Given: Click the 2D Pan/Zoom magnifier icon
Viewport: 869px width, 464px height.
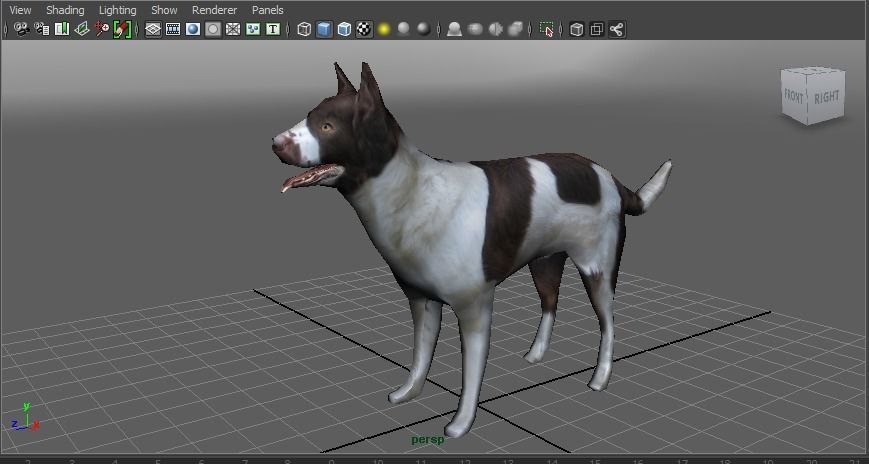Looking at the screenshot, I should [x=102, y=29].
